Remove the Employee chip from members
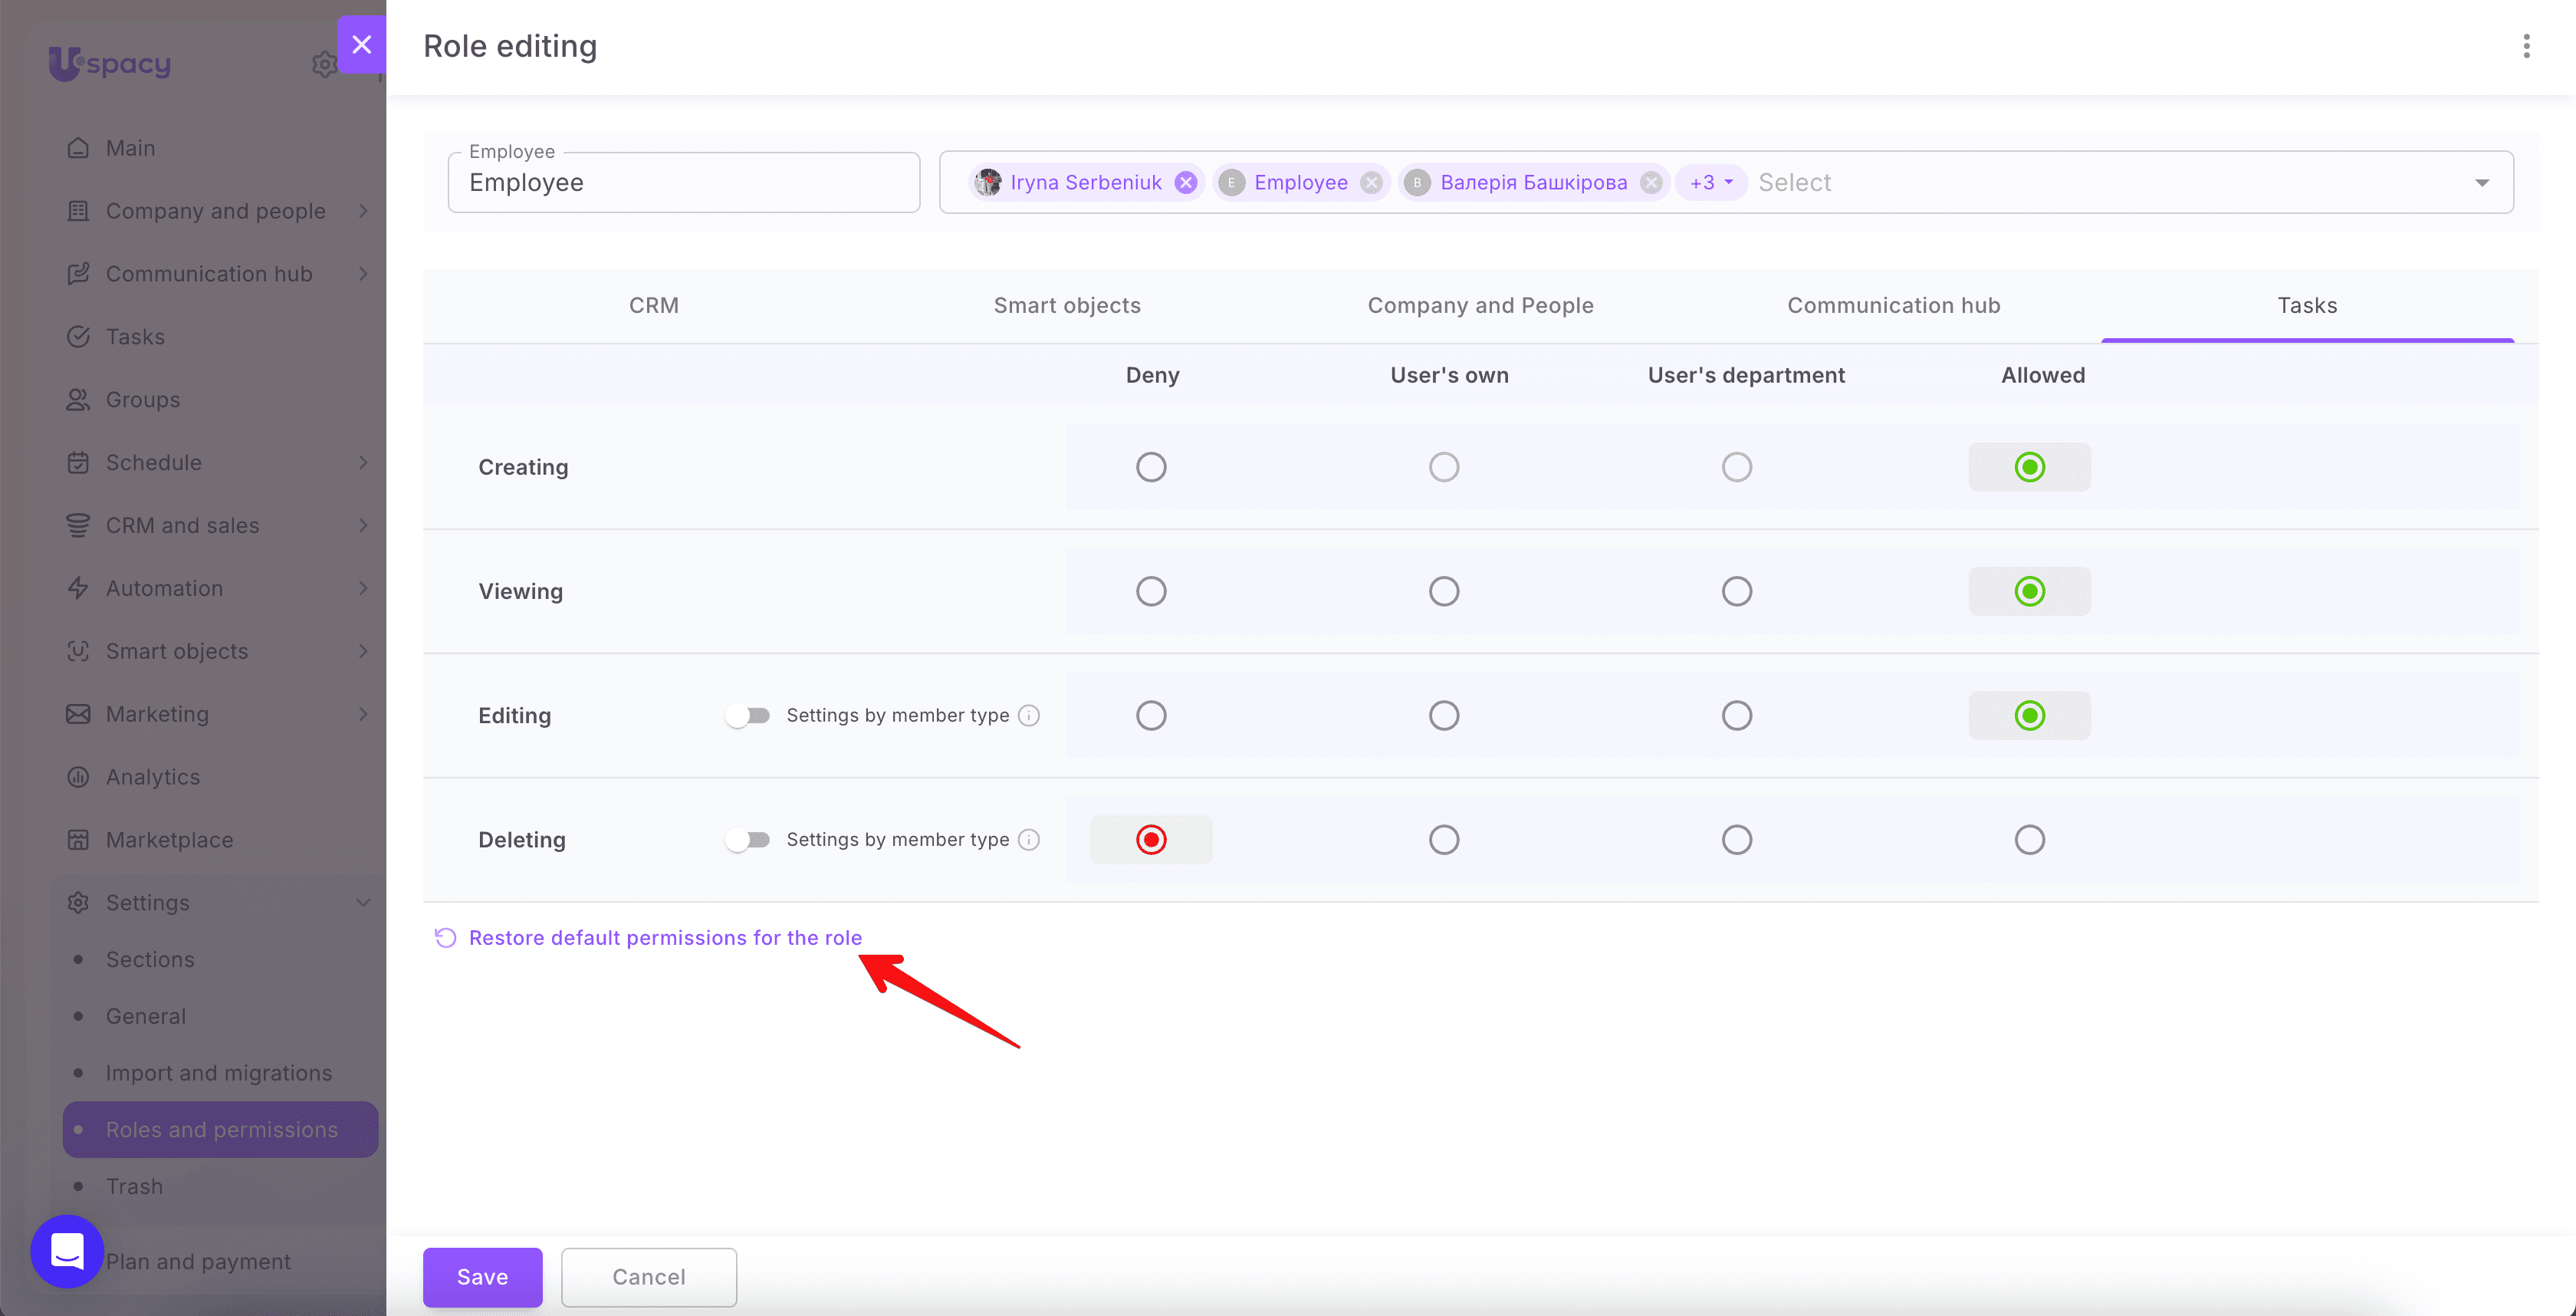This screenshot has height=1316, width=2576. pos(1372,182)
